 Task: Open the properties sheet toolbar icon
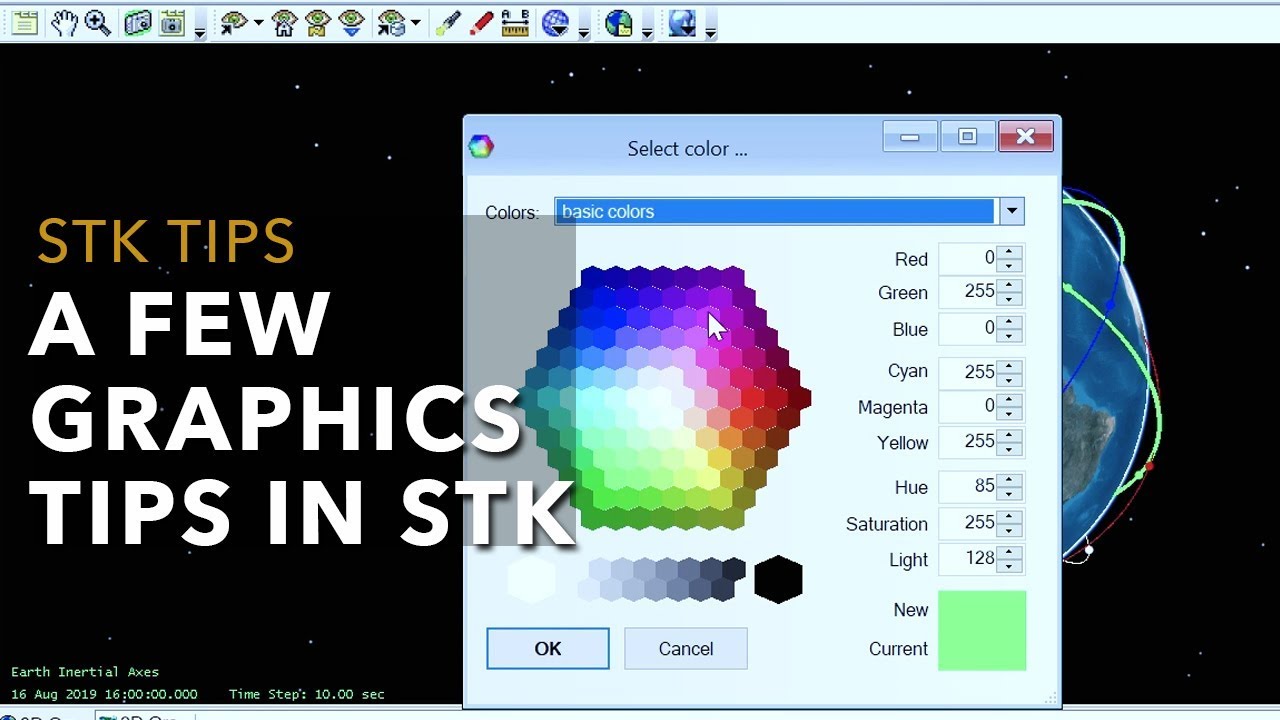[24, 22]
